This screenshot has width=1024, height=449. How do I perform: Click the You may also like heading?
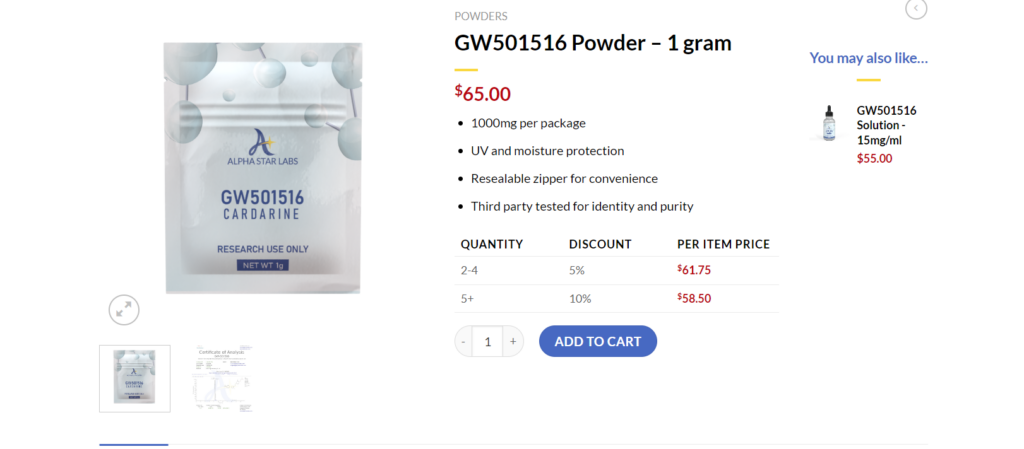tap(869, 58)
